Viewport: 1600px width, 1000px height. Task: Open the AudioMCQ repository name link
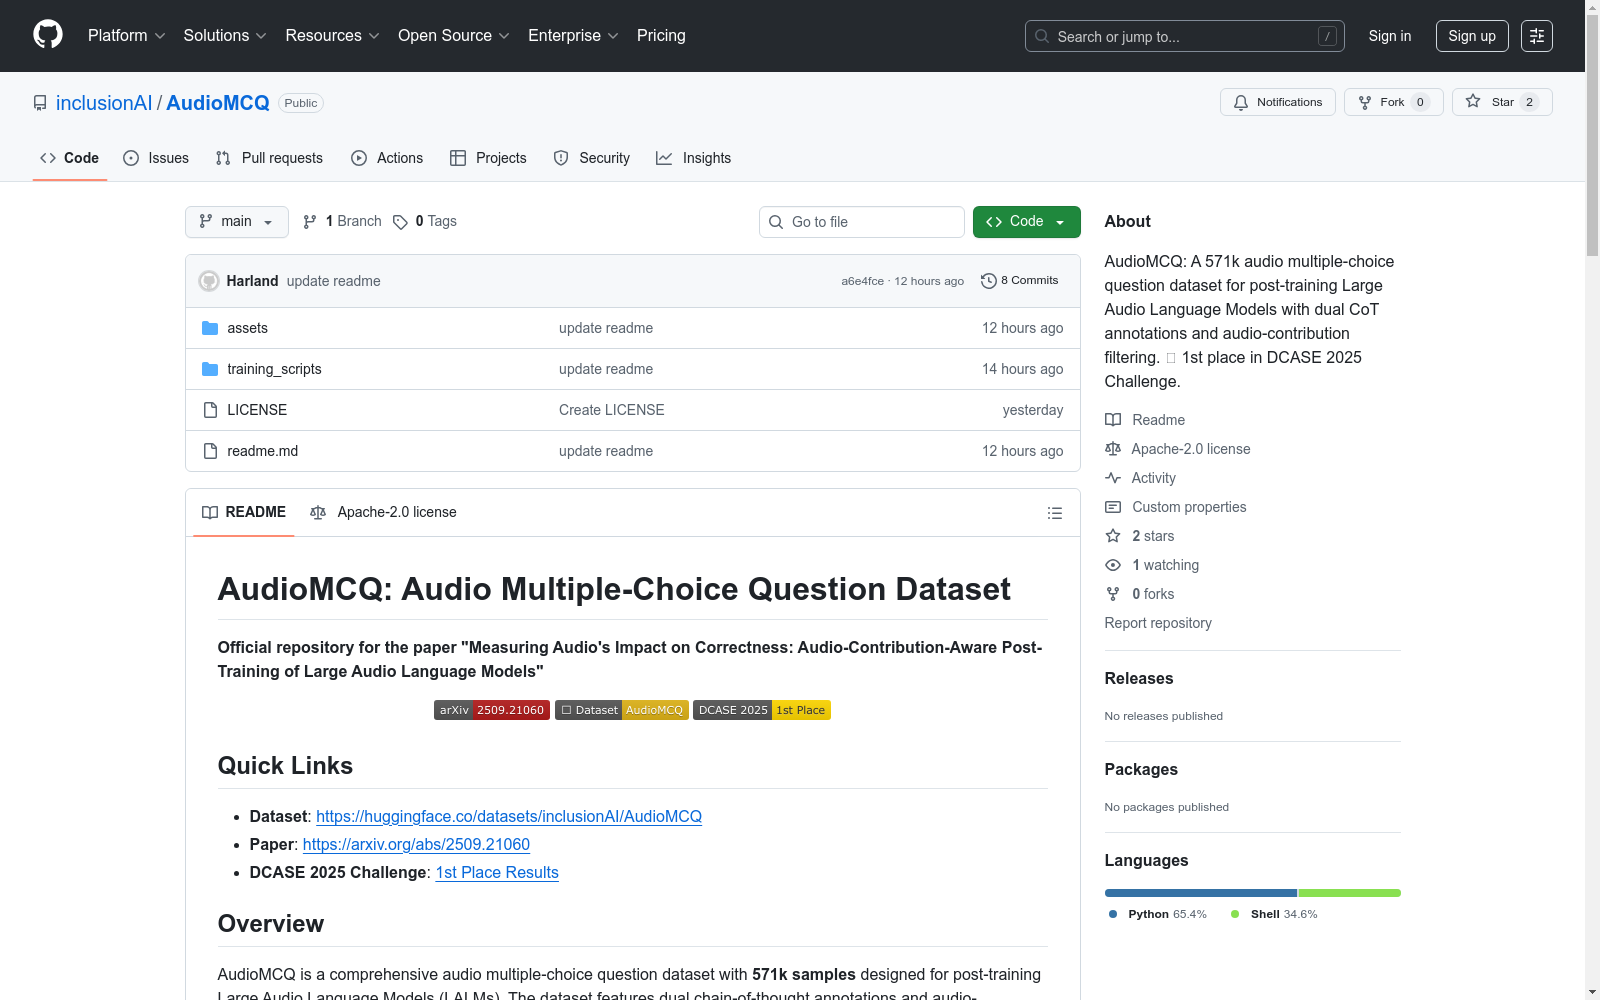click(218, 103)
